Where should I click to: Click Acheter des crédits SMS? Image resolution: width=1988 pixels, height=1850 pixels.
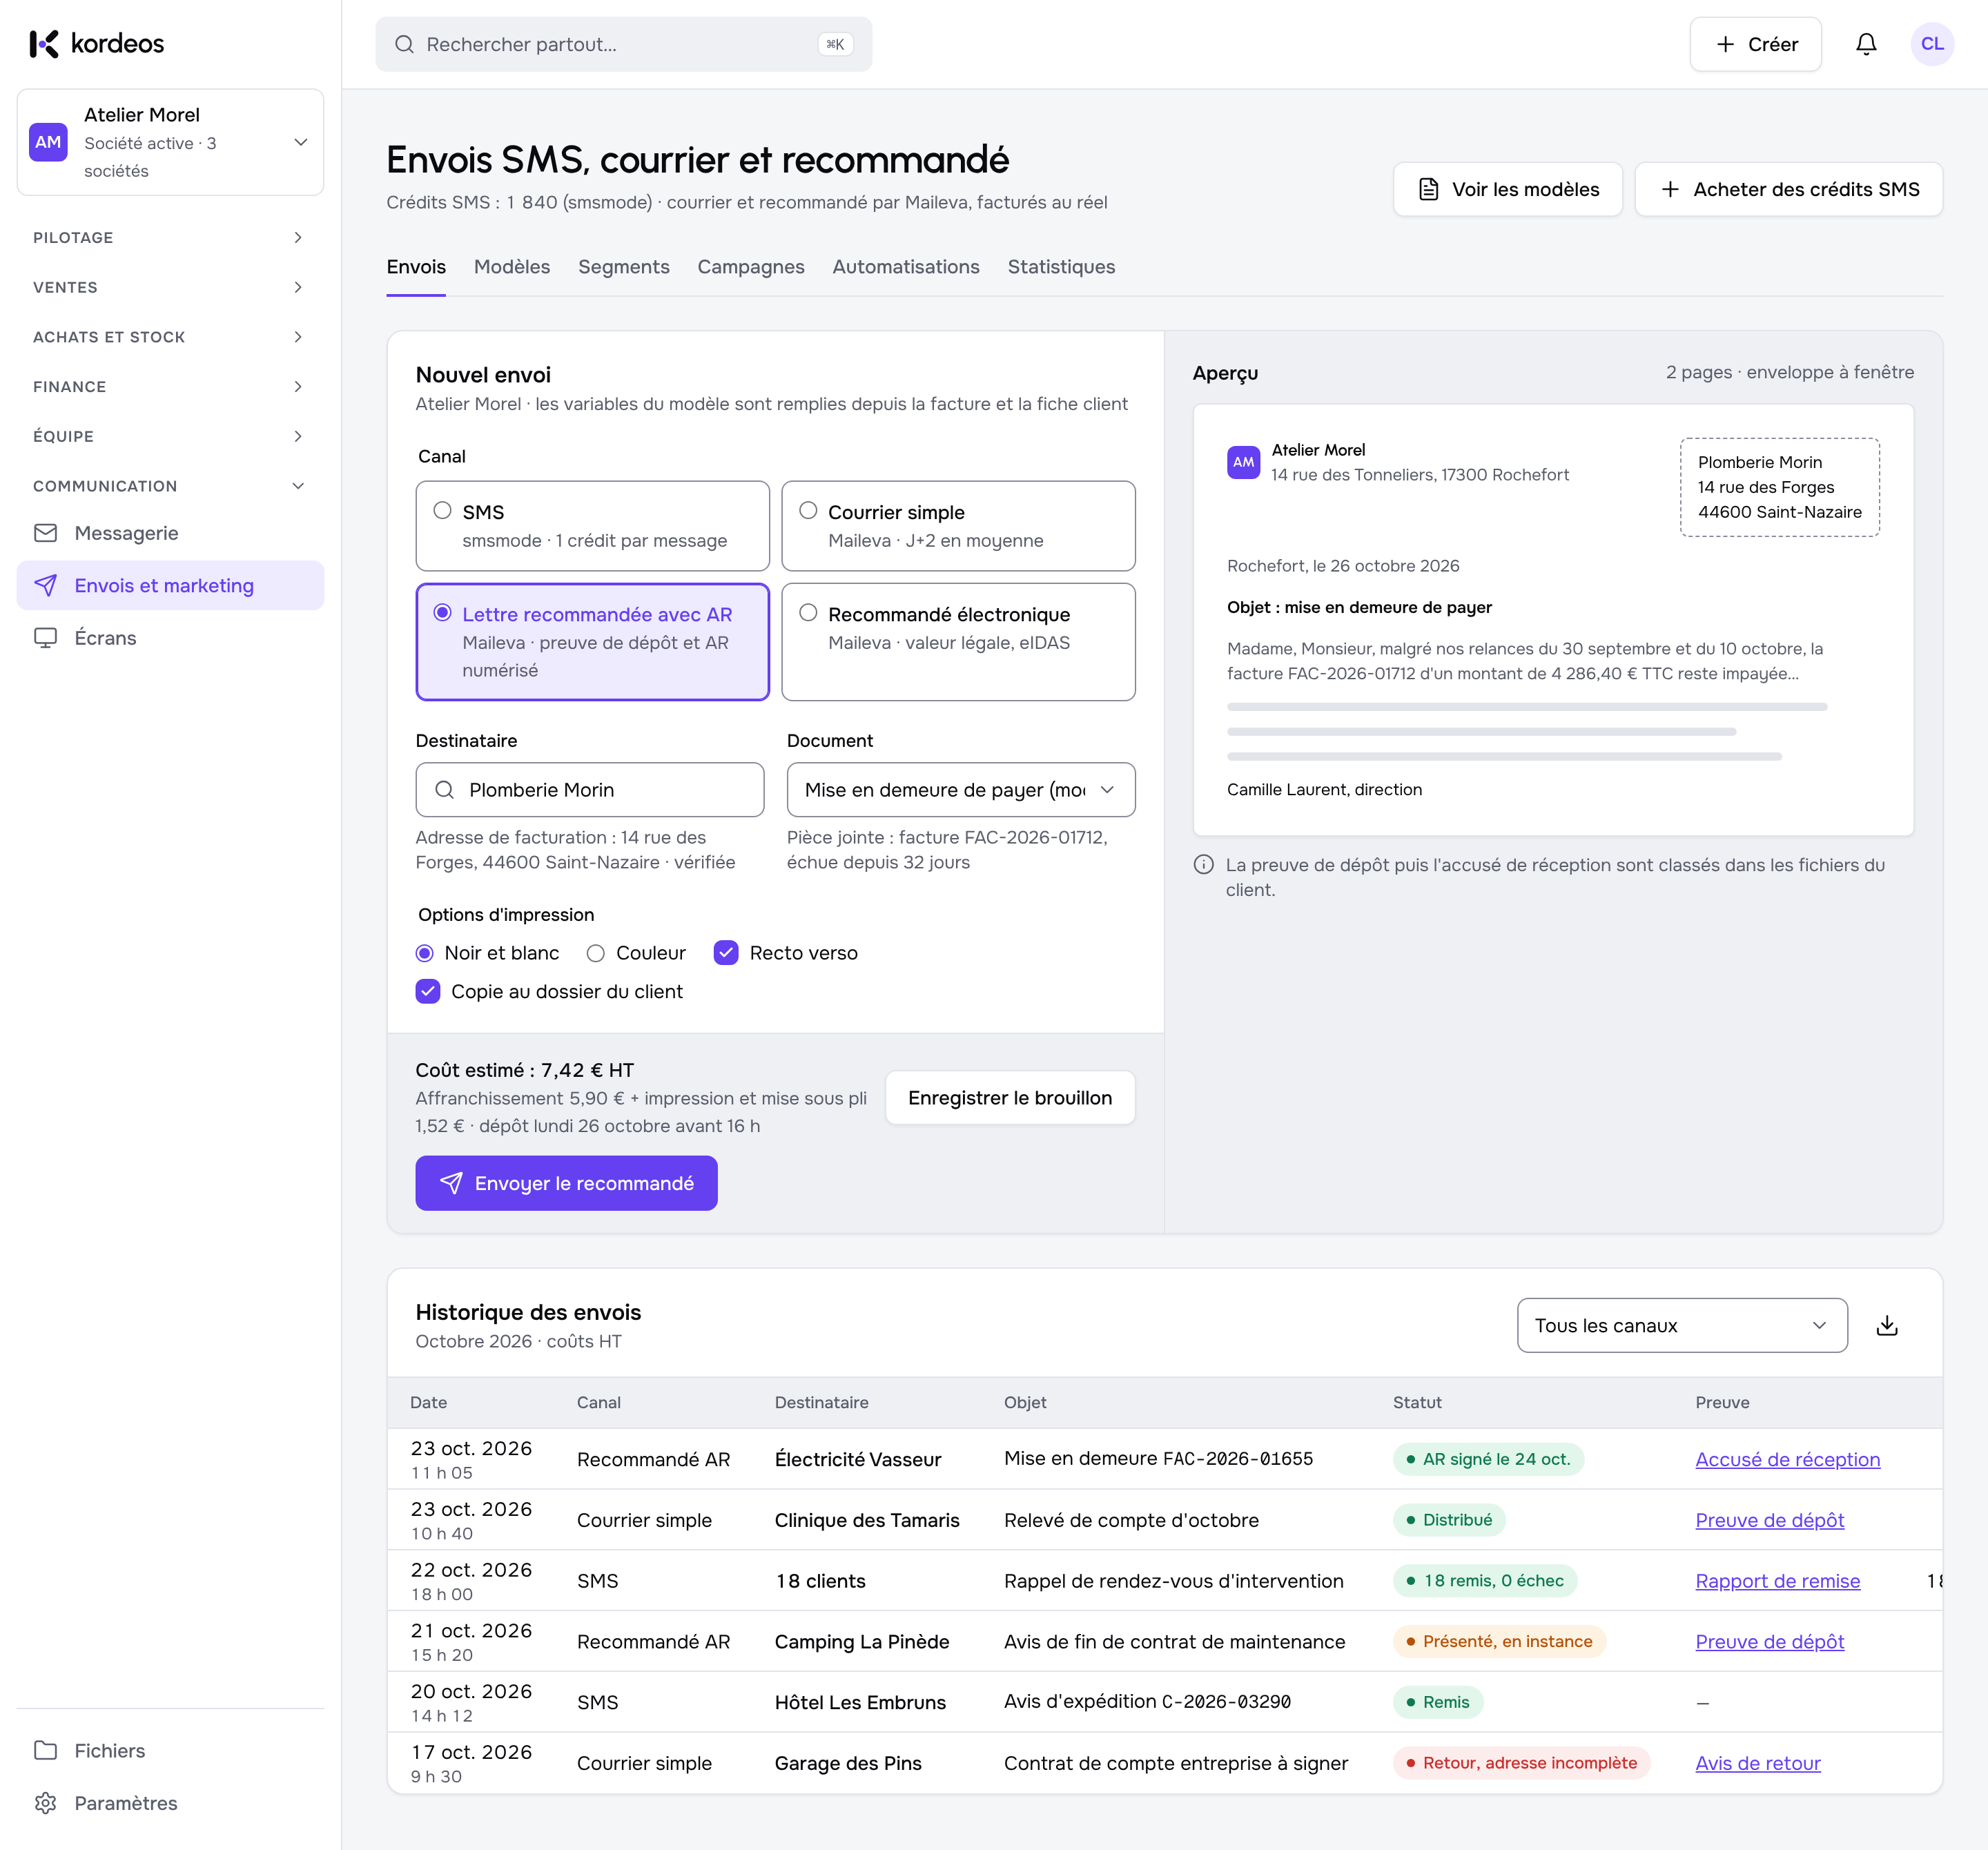click(x=1789, y=189)
